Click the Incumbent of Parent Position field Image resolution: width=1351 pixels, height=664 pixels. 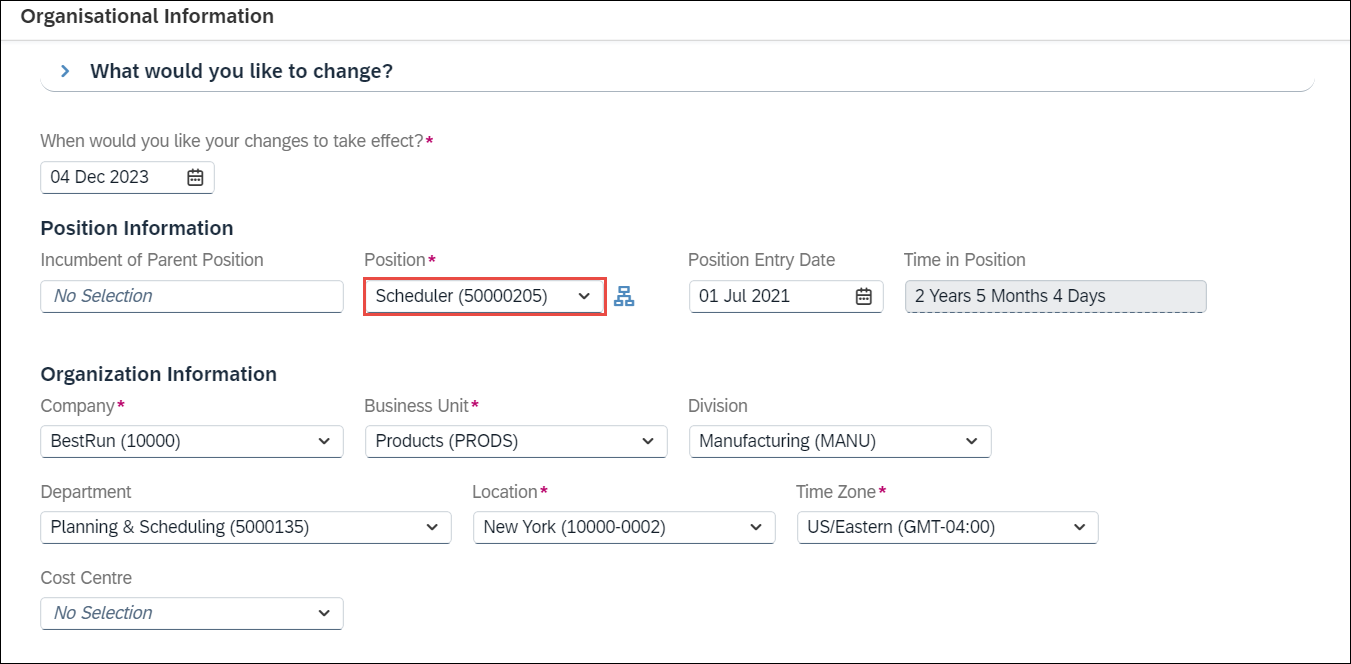(191, 296)
